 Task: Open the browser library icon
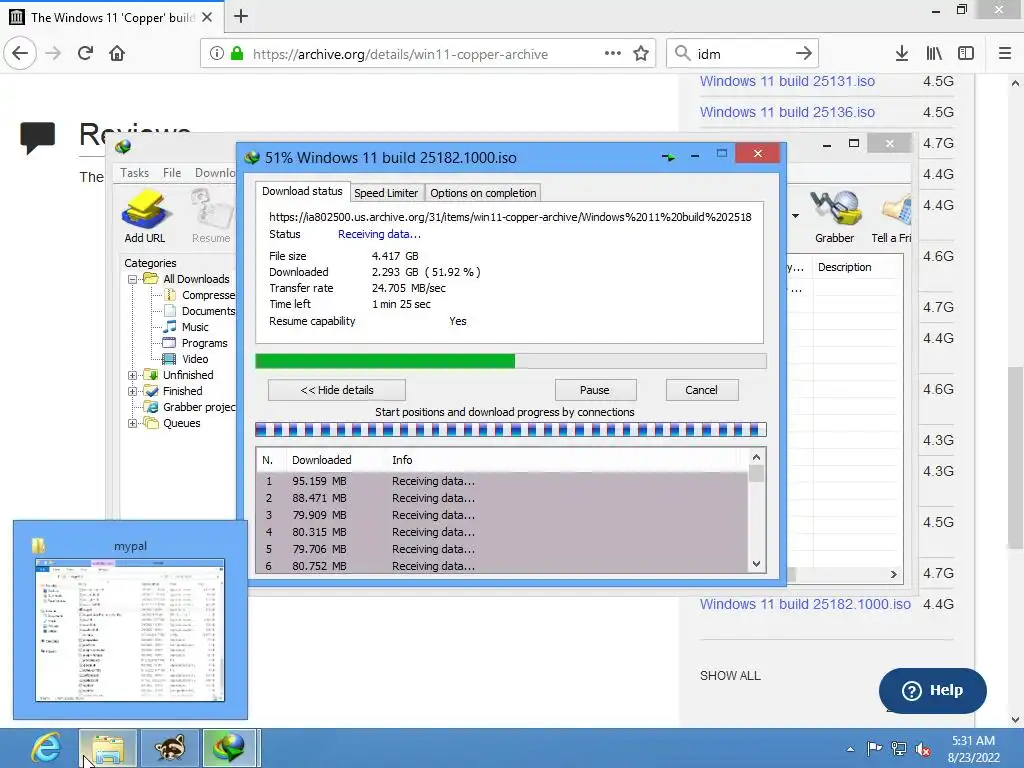[x=934, y=54]
